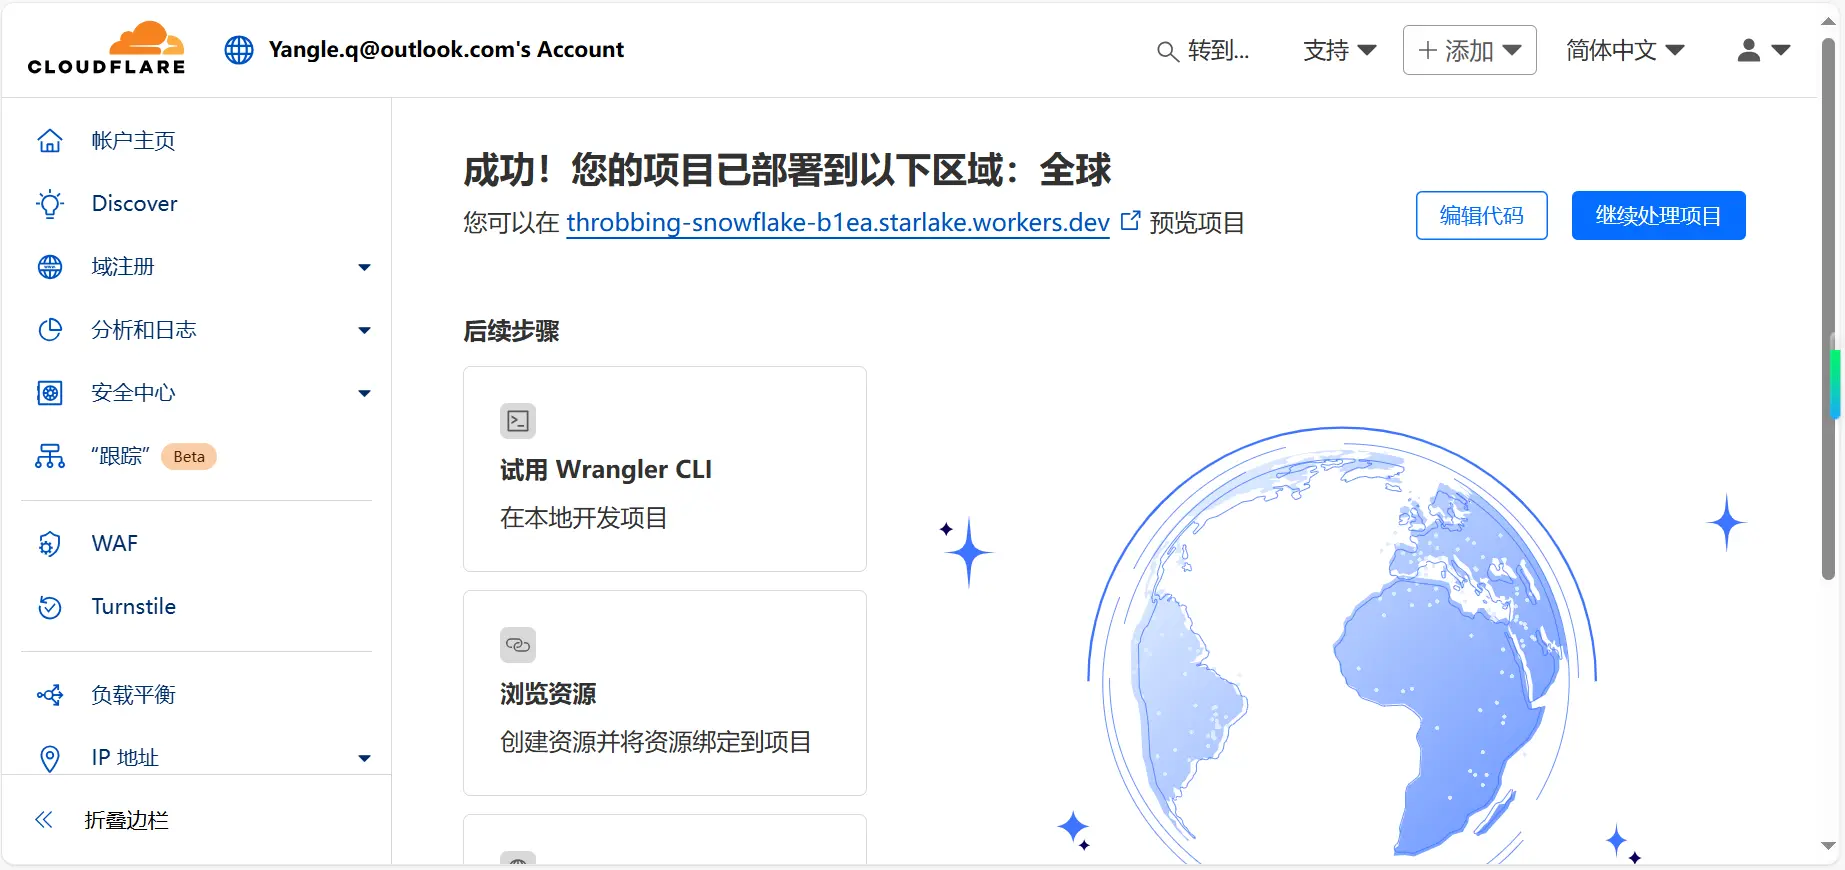Click the Turnstile check icon

(50, 607)
